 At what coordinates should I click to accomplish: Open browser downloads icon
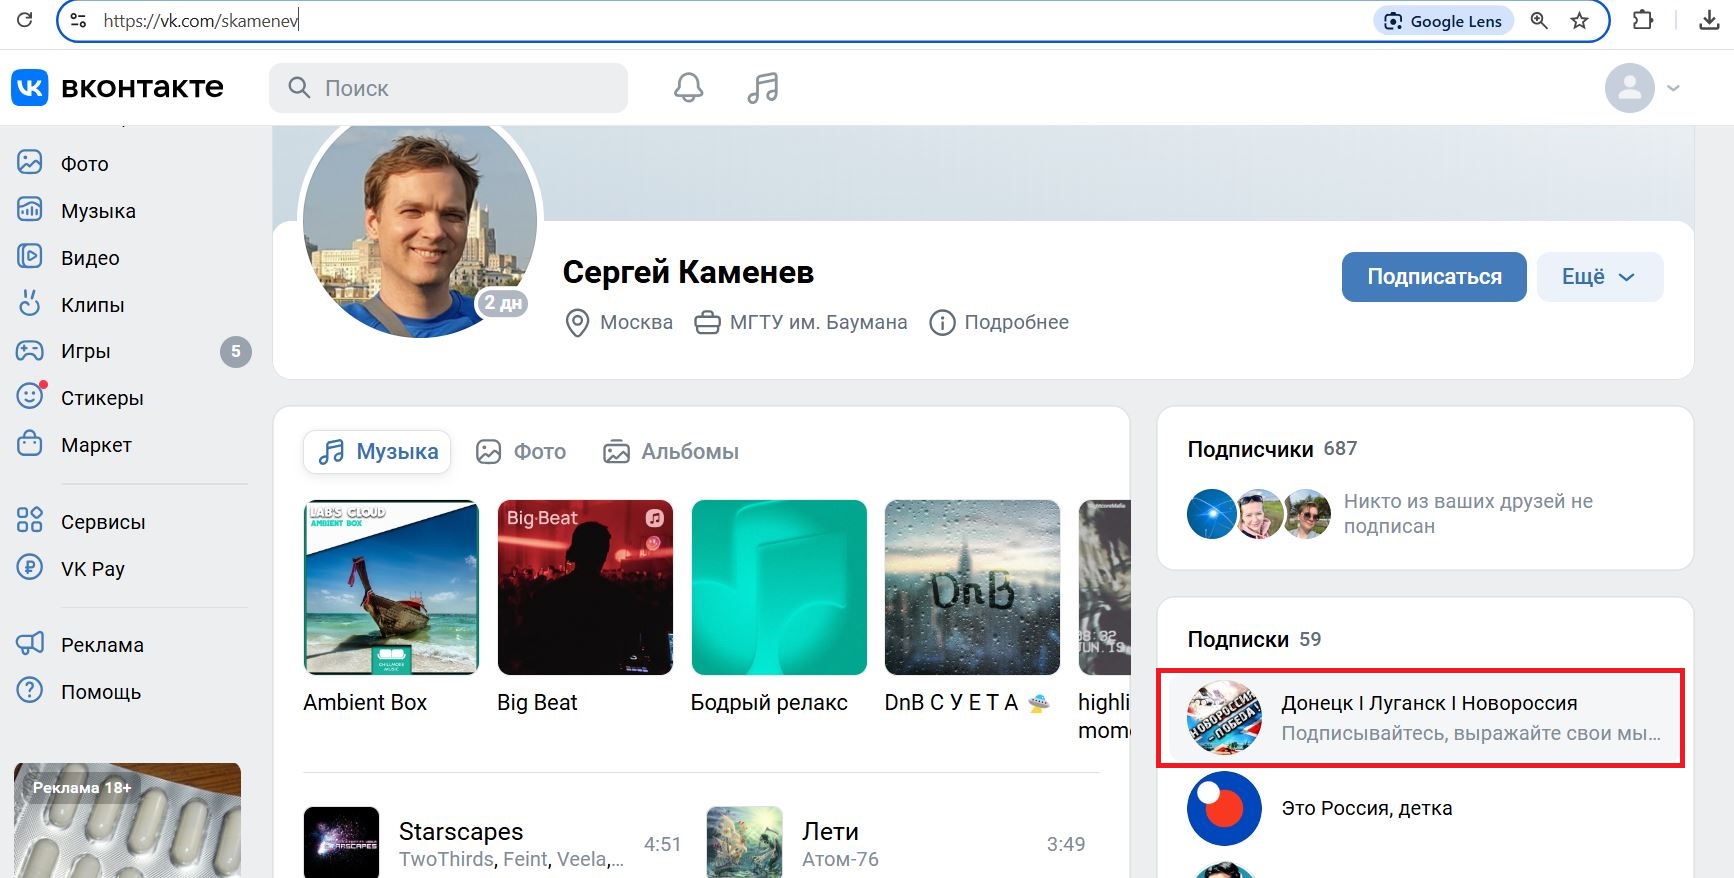(x=1709, y=20)
